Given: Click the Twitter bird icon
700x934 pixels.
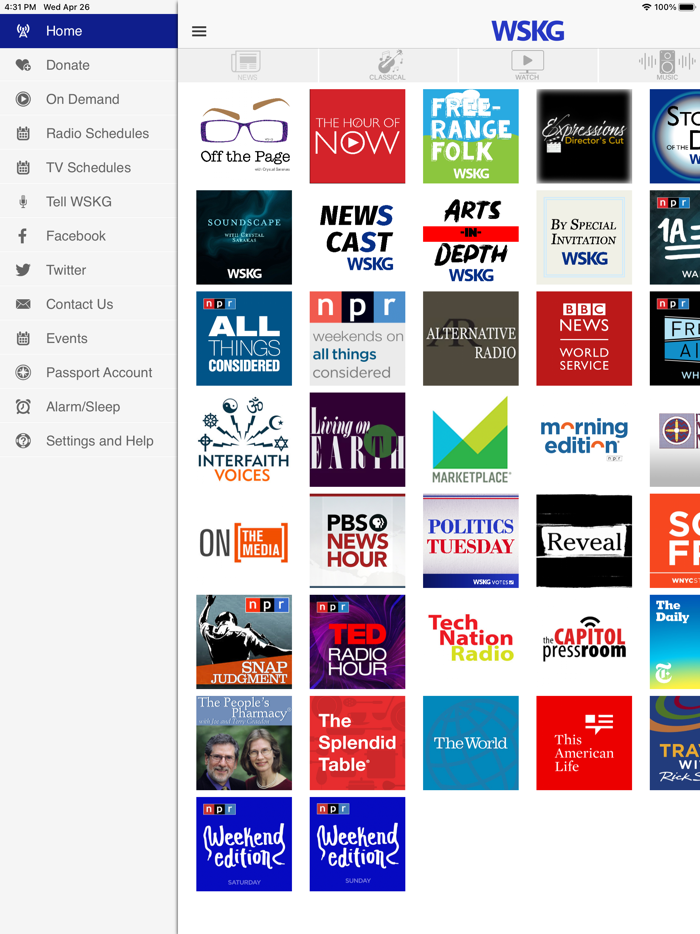Looking at the screenshot, I should (x=23, y=270).
